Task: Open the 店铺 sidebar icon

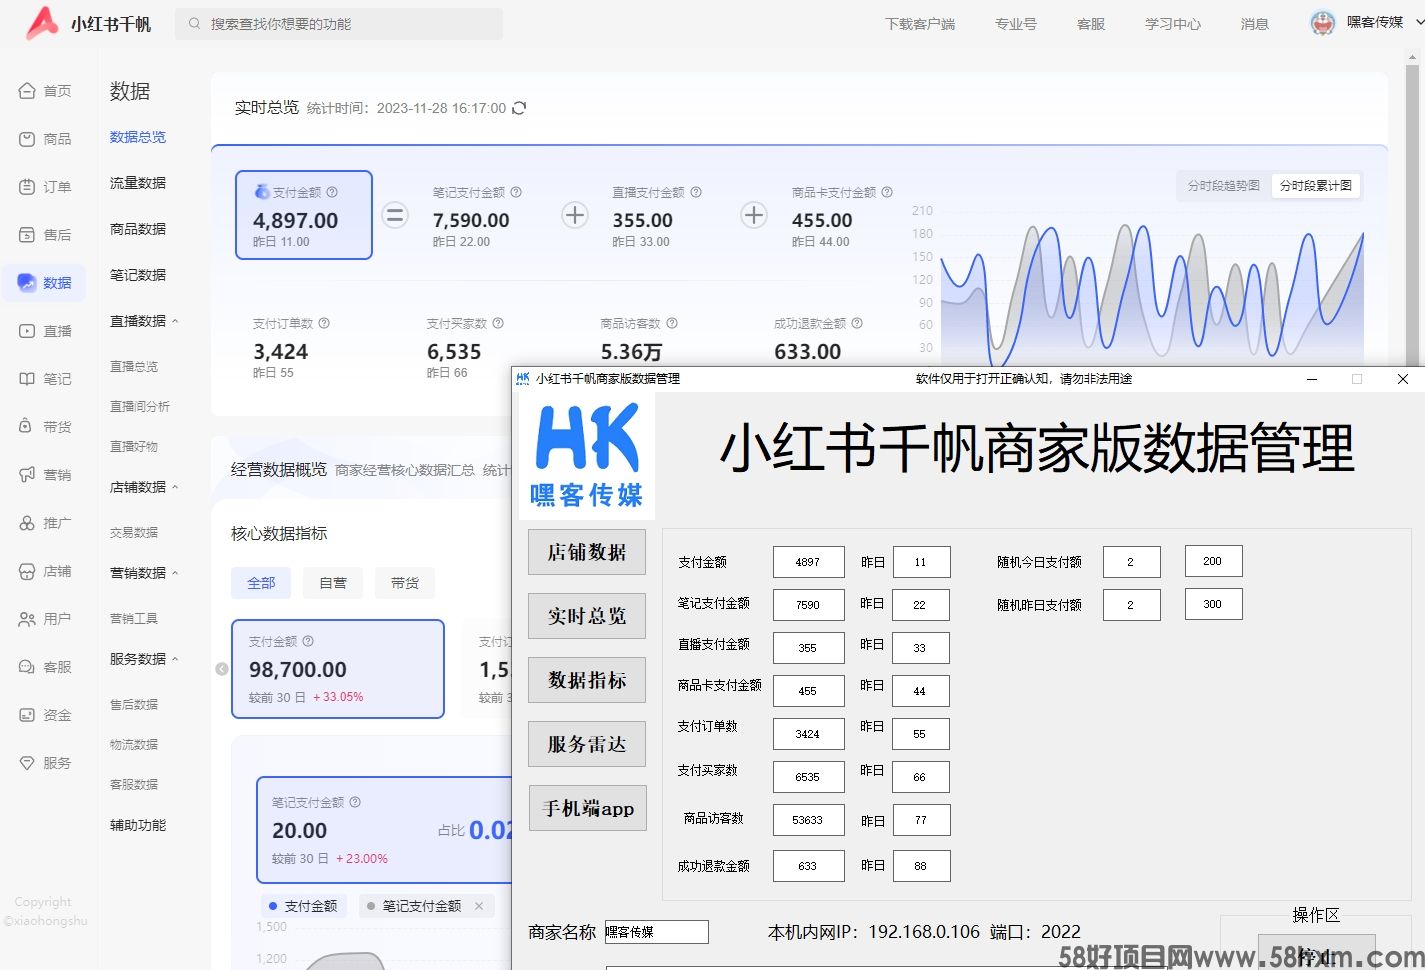Action: click(x=27, y=571)
